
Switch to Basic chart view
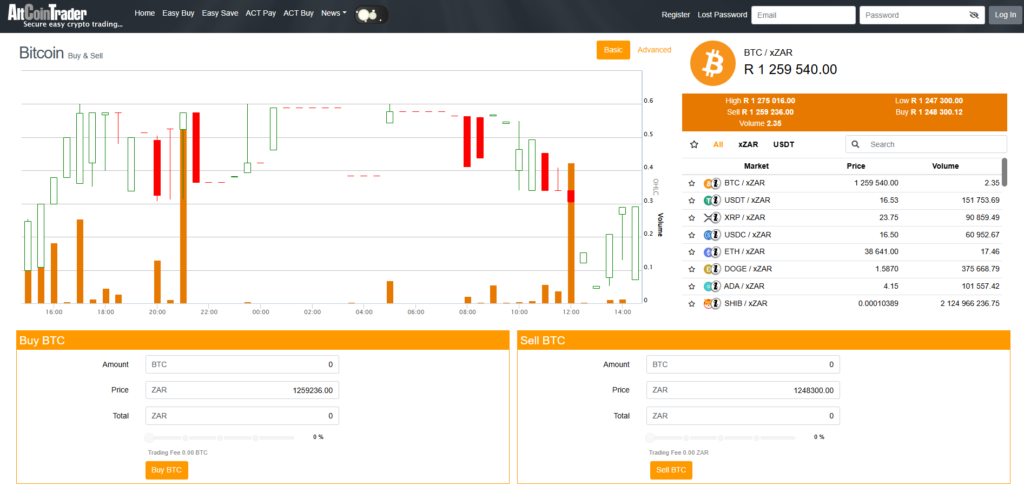pyautogui.click(x=613, y=50)
